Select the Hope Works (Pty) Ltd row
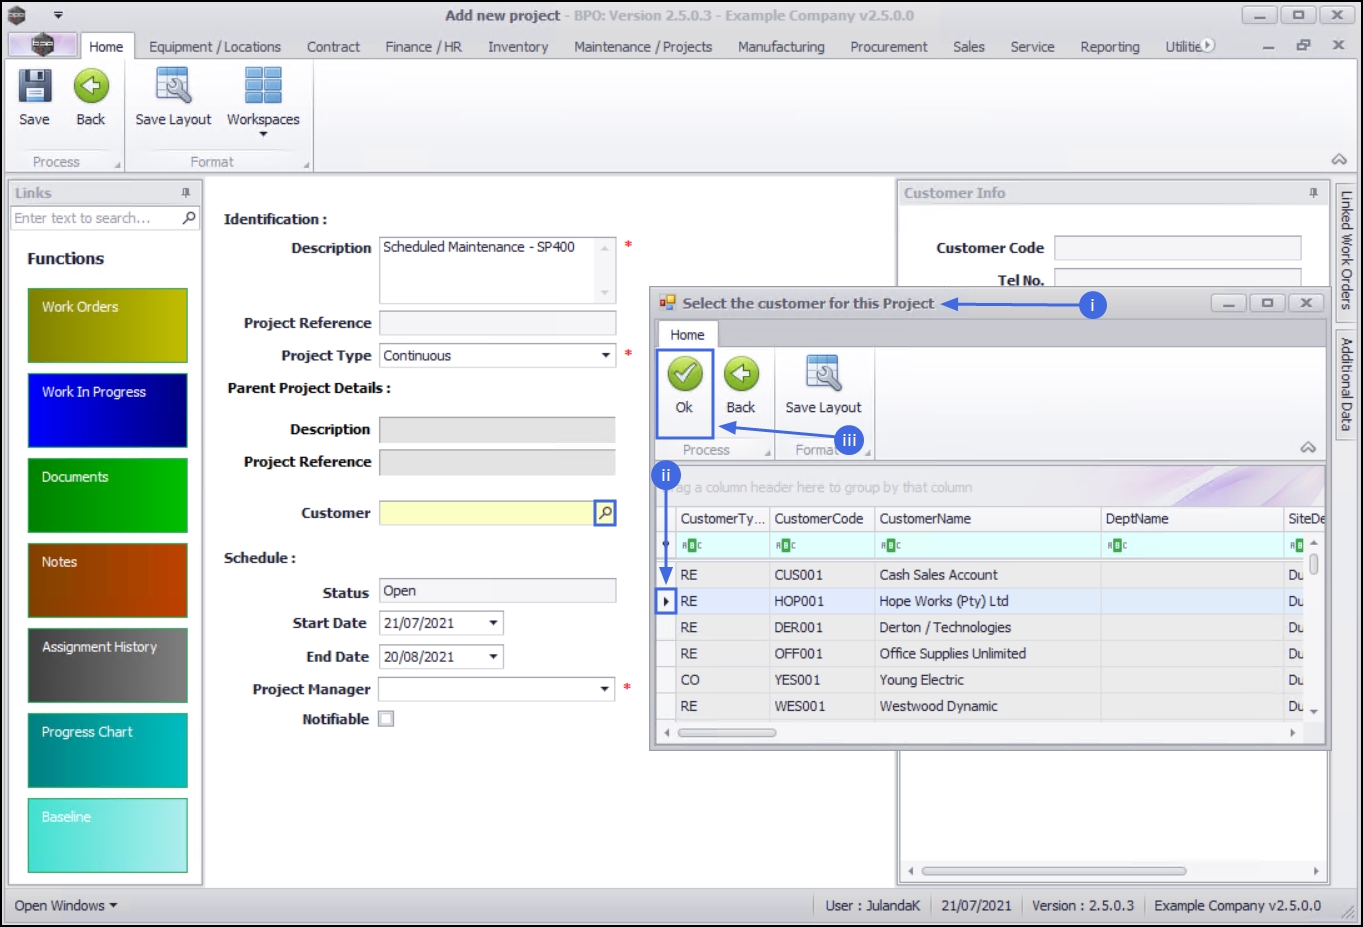The width and height of the screenshot is (1363, 927). coord(943,601)
